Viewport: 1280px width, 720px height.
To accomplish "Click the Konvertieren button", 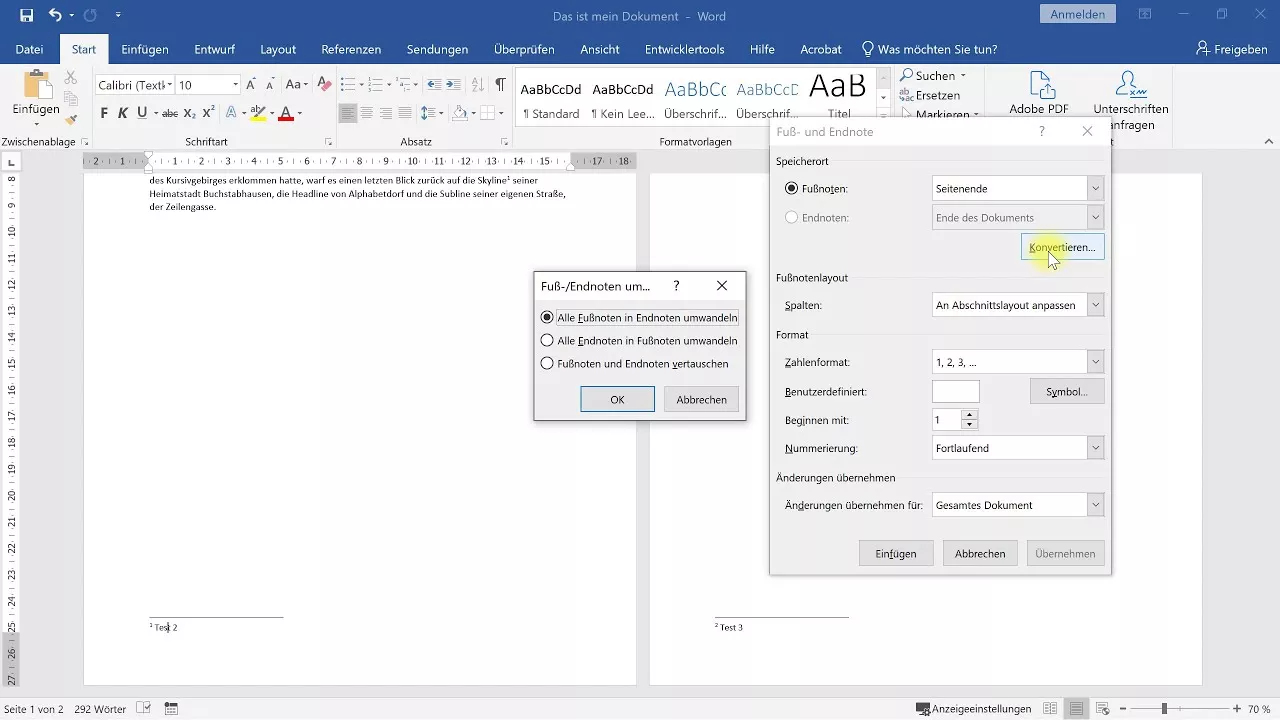I will tap(1062, 247).
